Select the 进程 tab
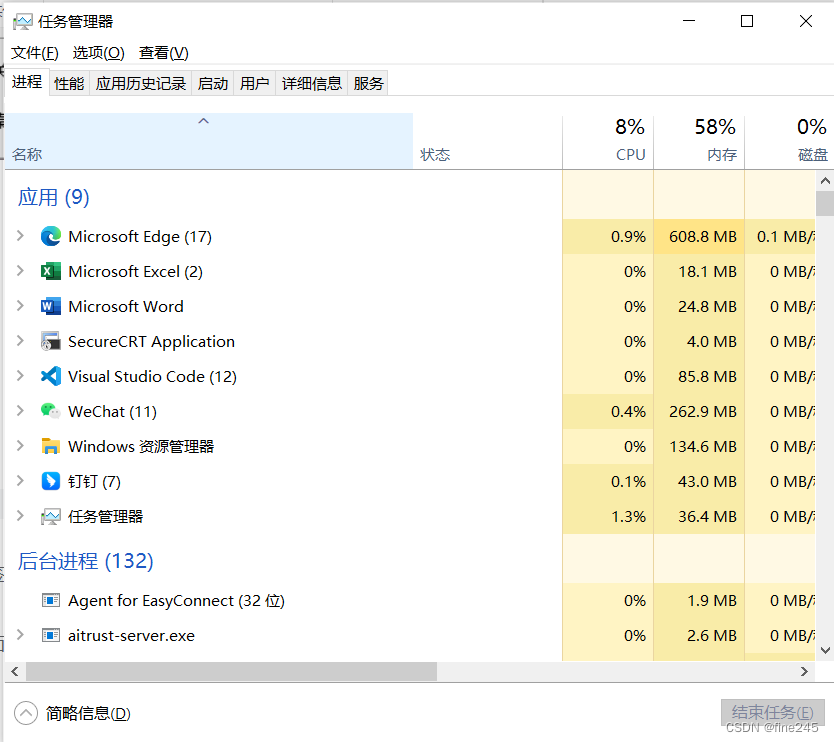The image size is (834, 742). tap(27, 82)
